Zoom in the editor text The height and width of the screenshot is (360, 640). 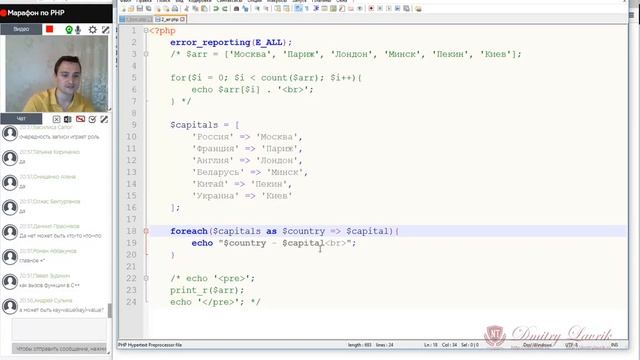point(258,8)
